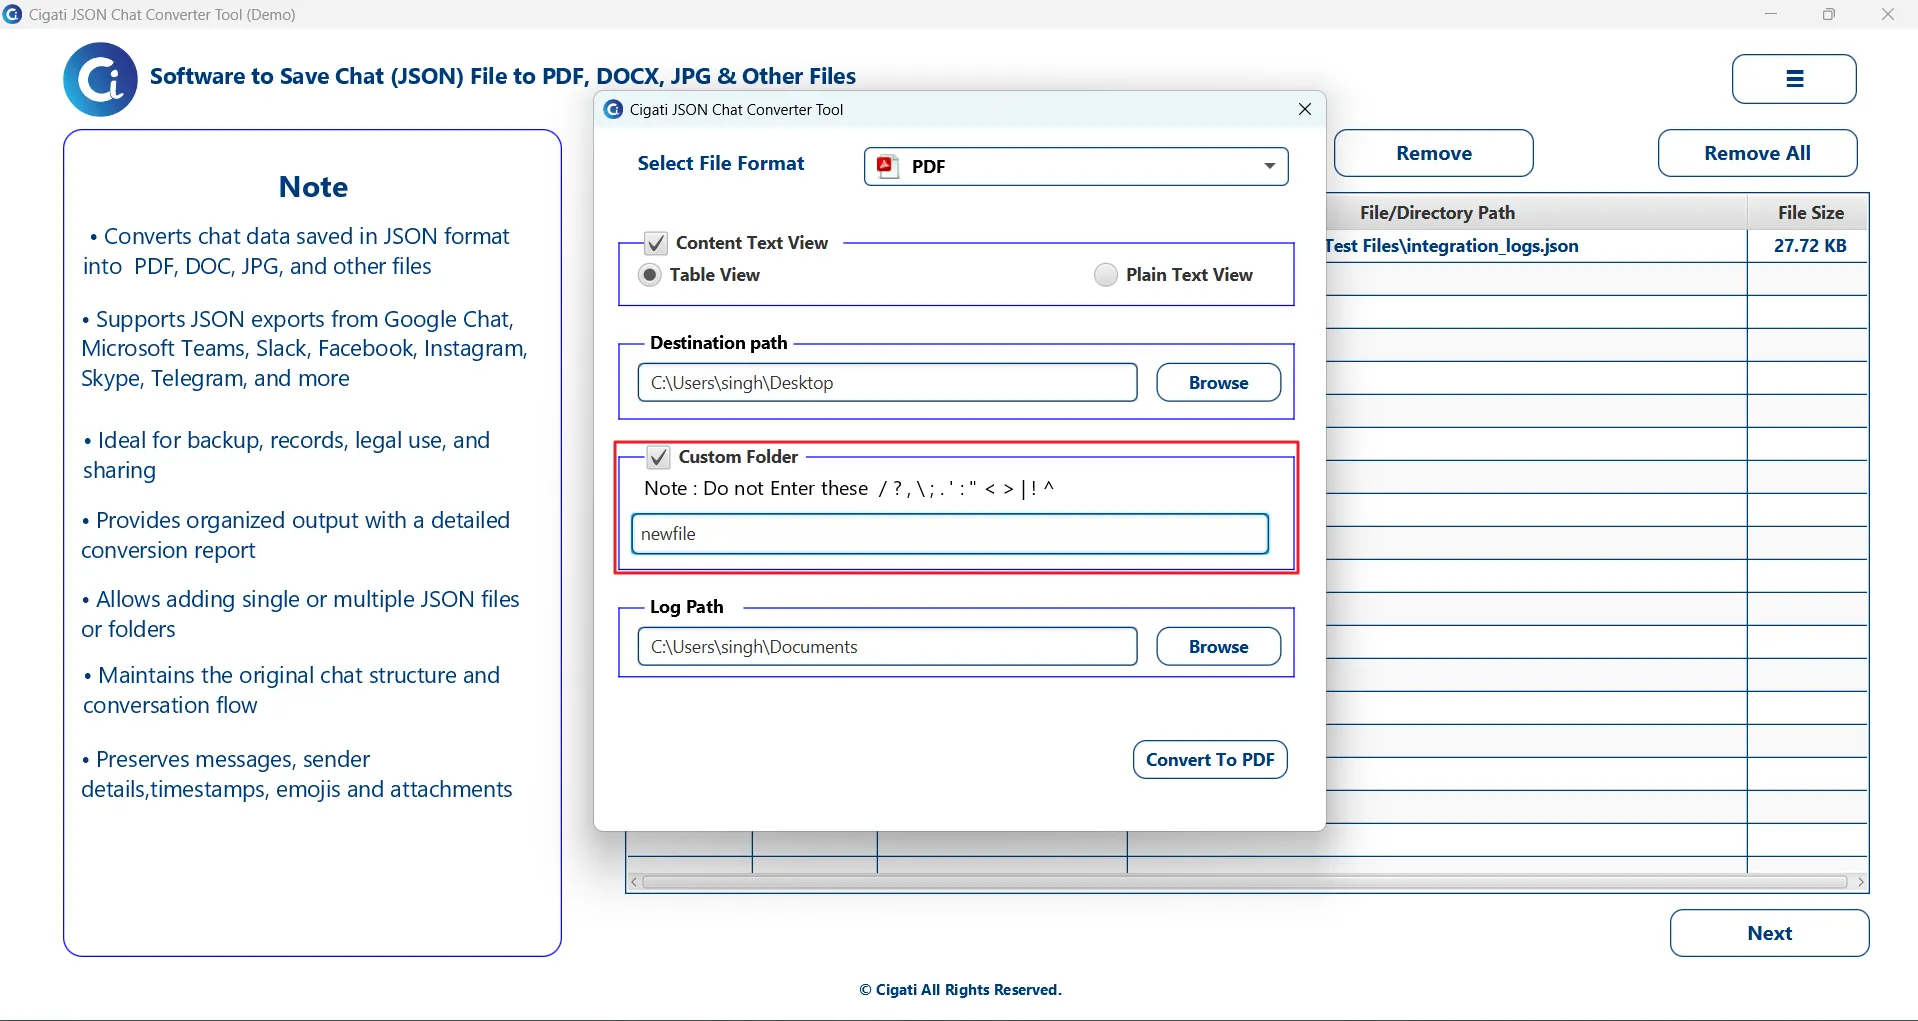Click the Remove button
1918x1021 pixels.
1433,153
